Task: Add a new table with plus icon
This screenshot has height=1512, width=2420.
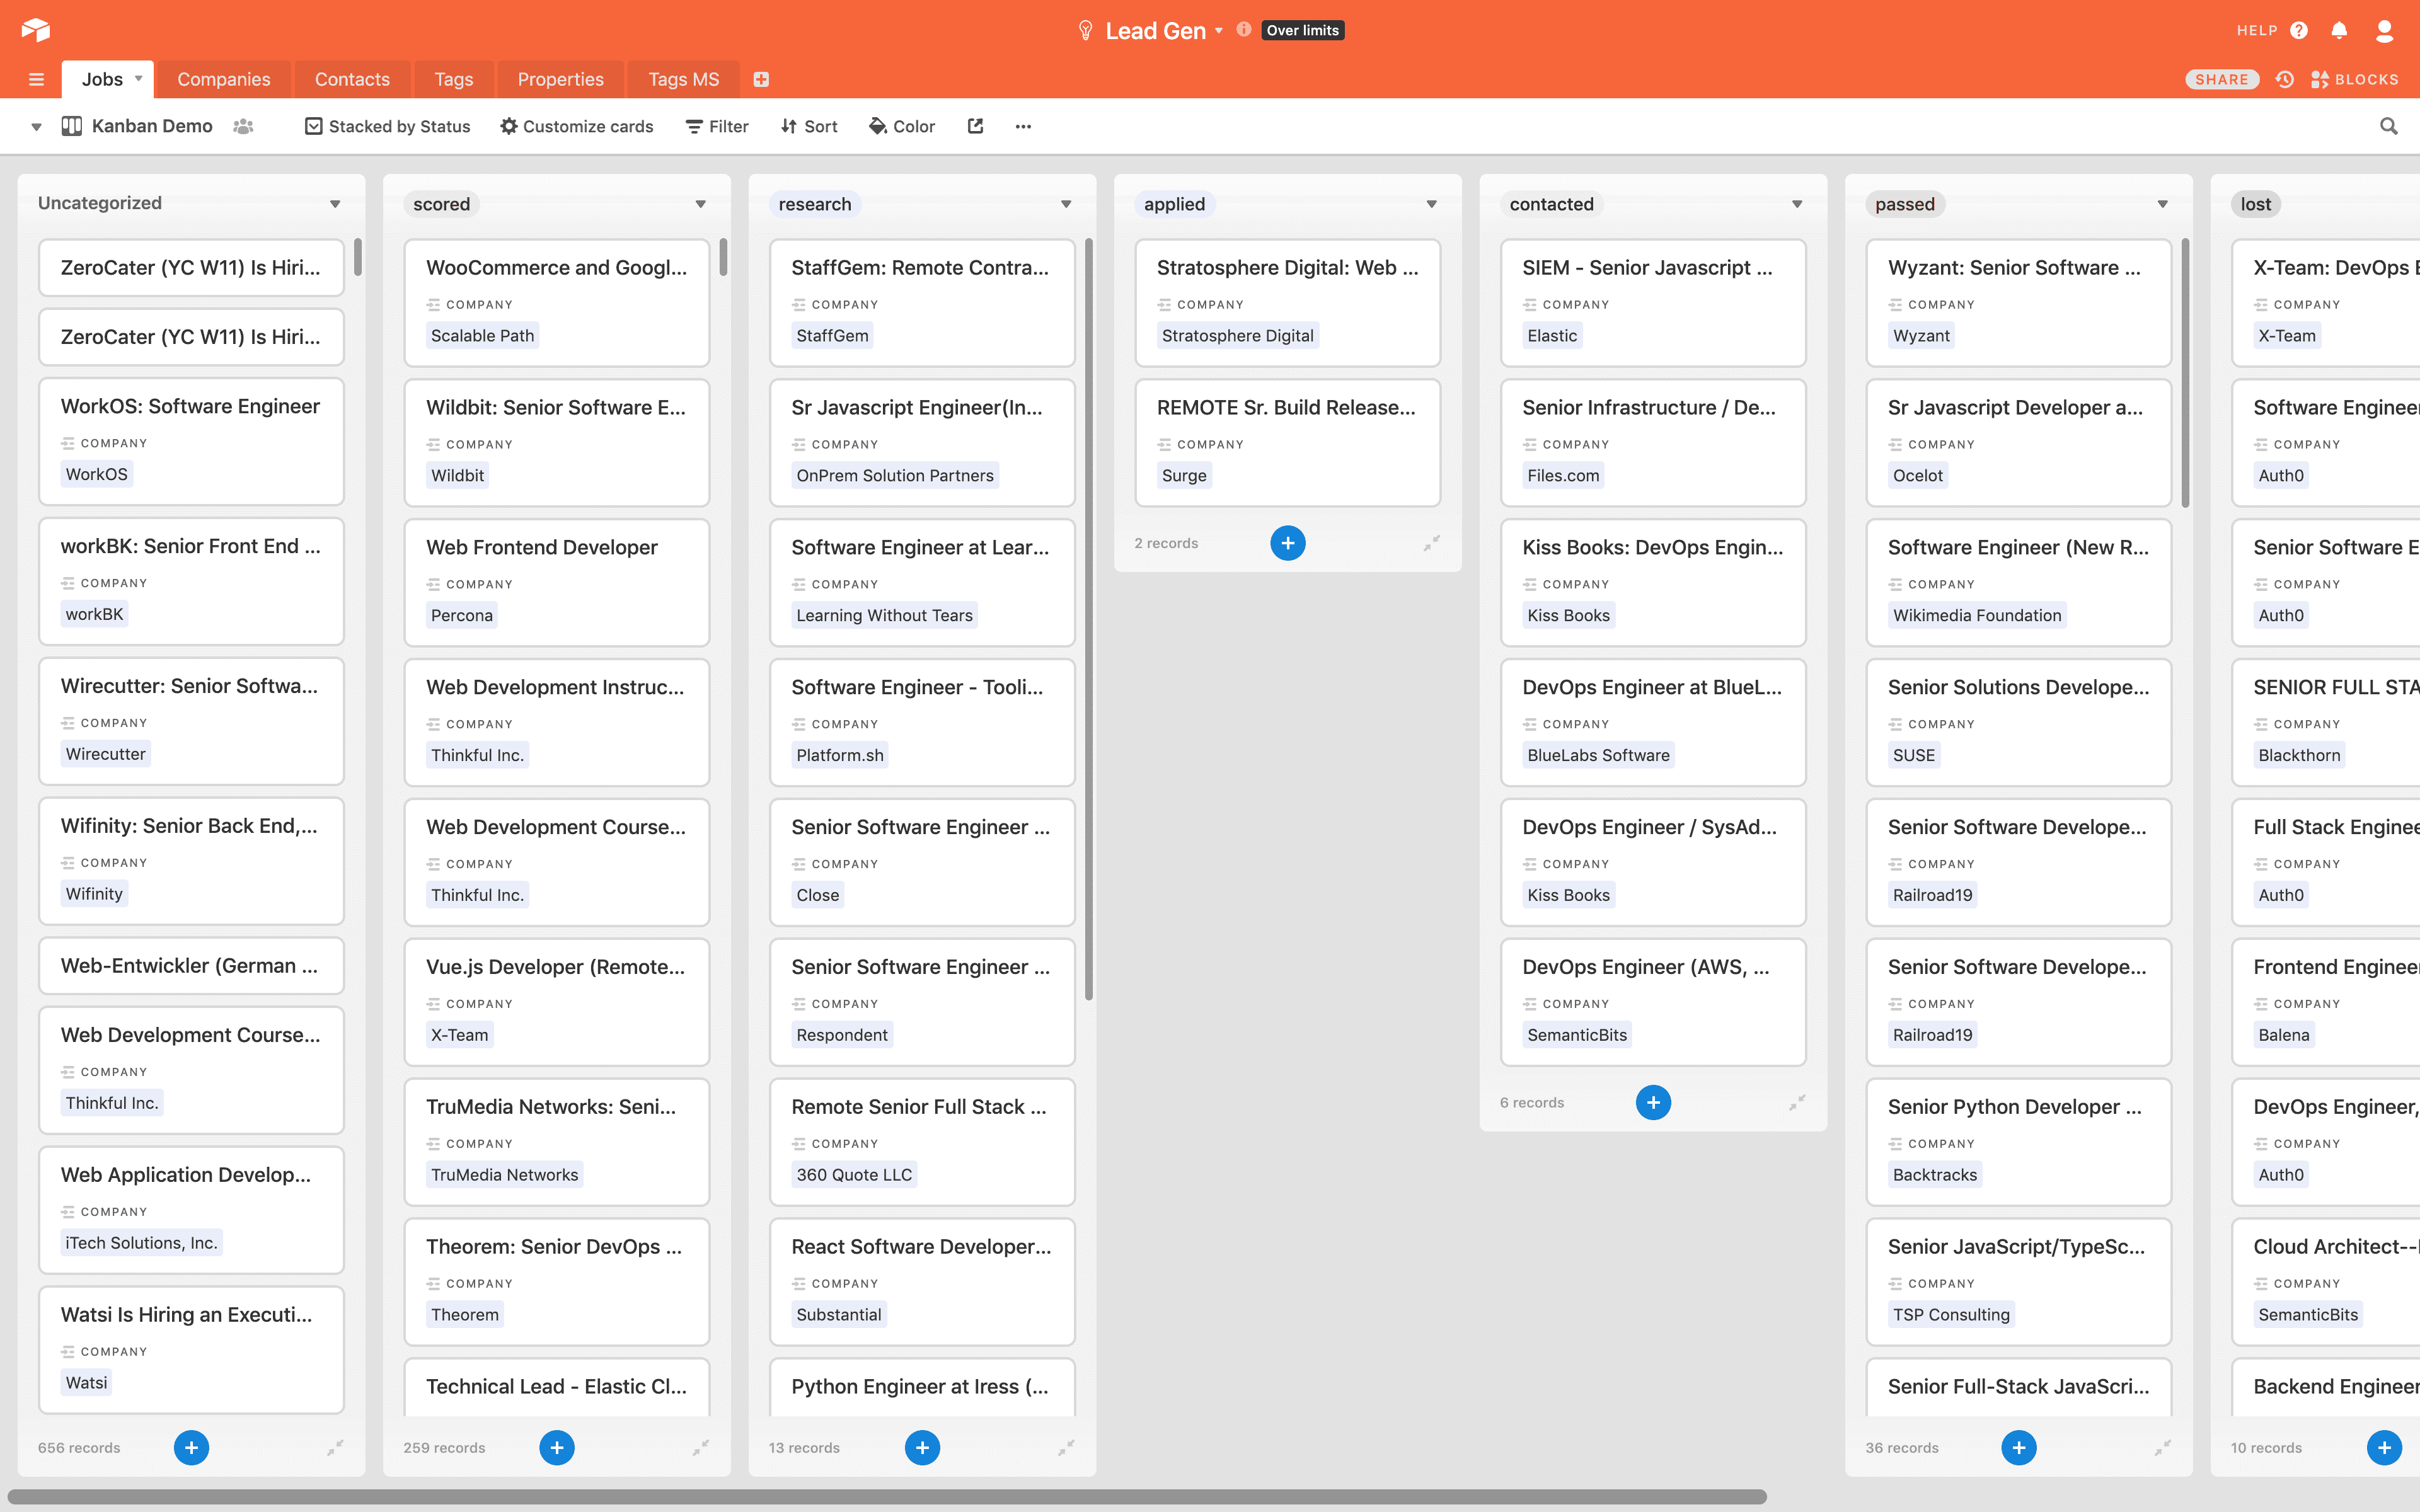Action: [761, 79]
